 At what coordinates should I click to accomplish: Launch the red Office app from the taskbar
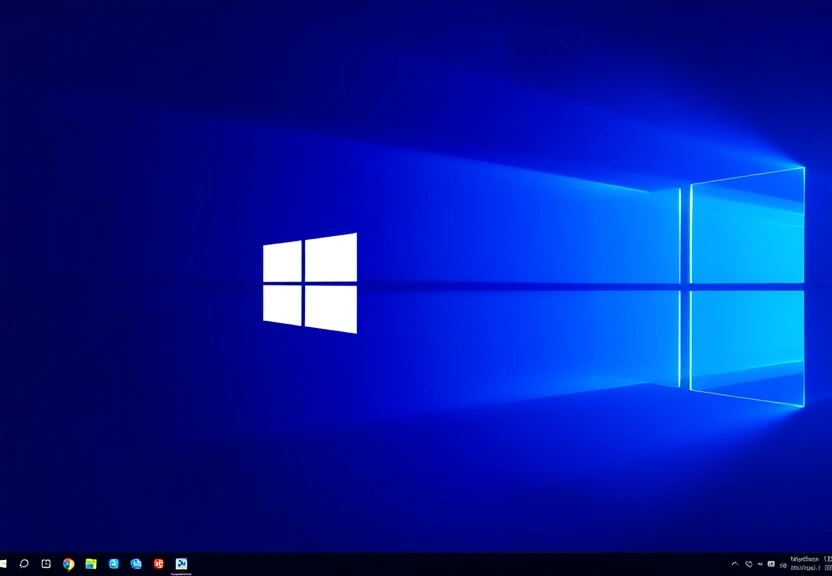pyautogui.click(x=160, y=563)
